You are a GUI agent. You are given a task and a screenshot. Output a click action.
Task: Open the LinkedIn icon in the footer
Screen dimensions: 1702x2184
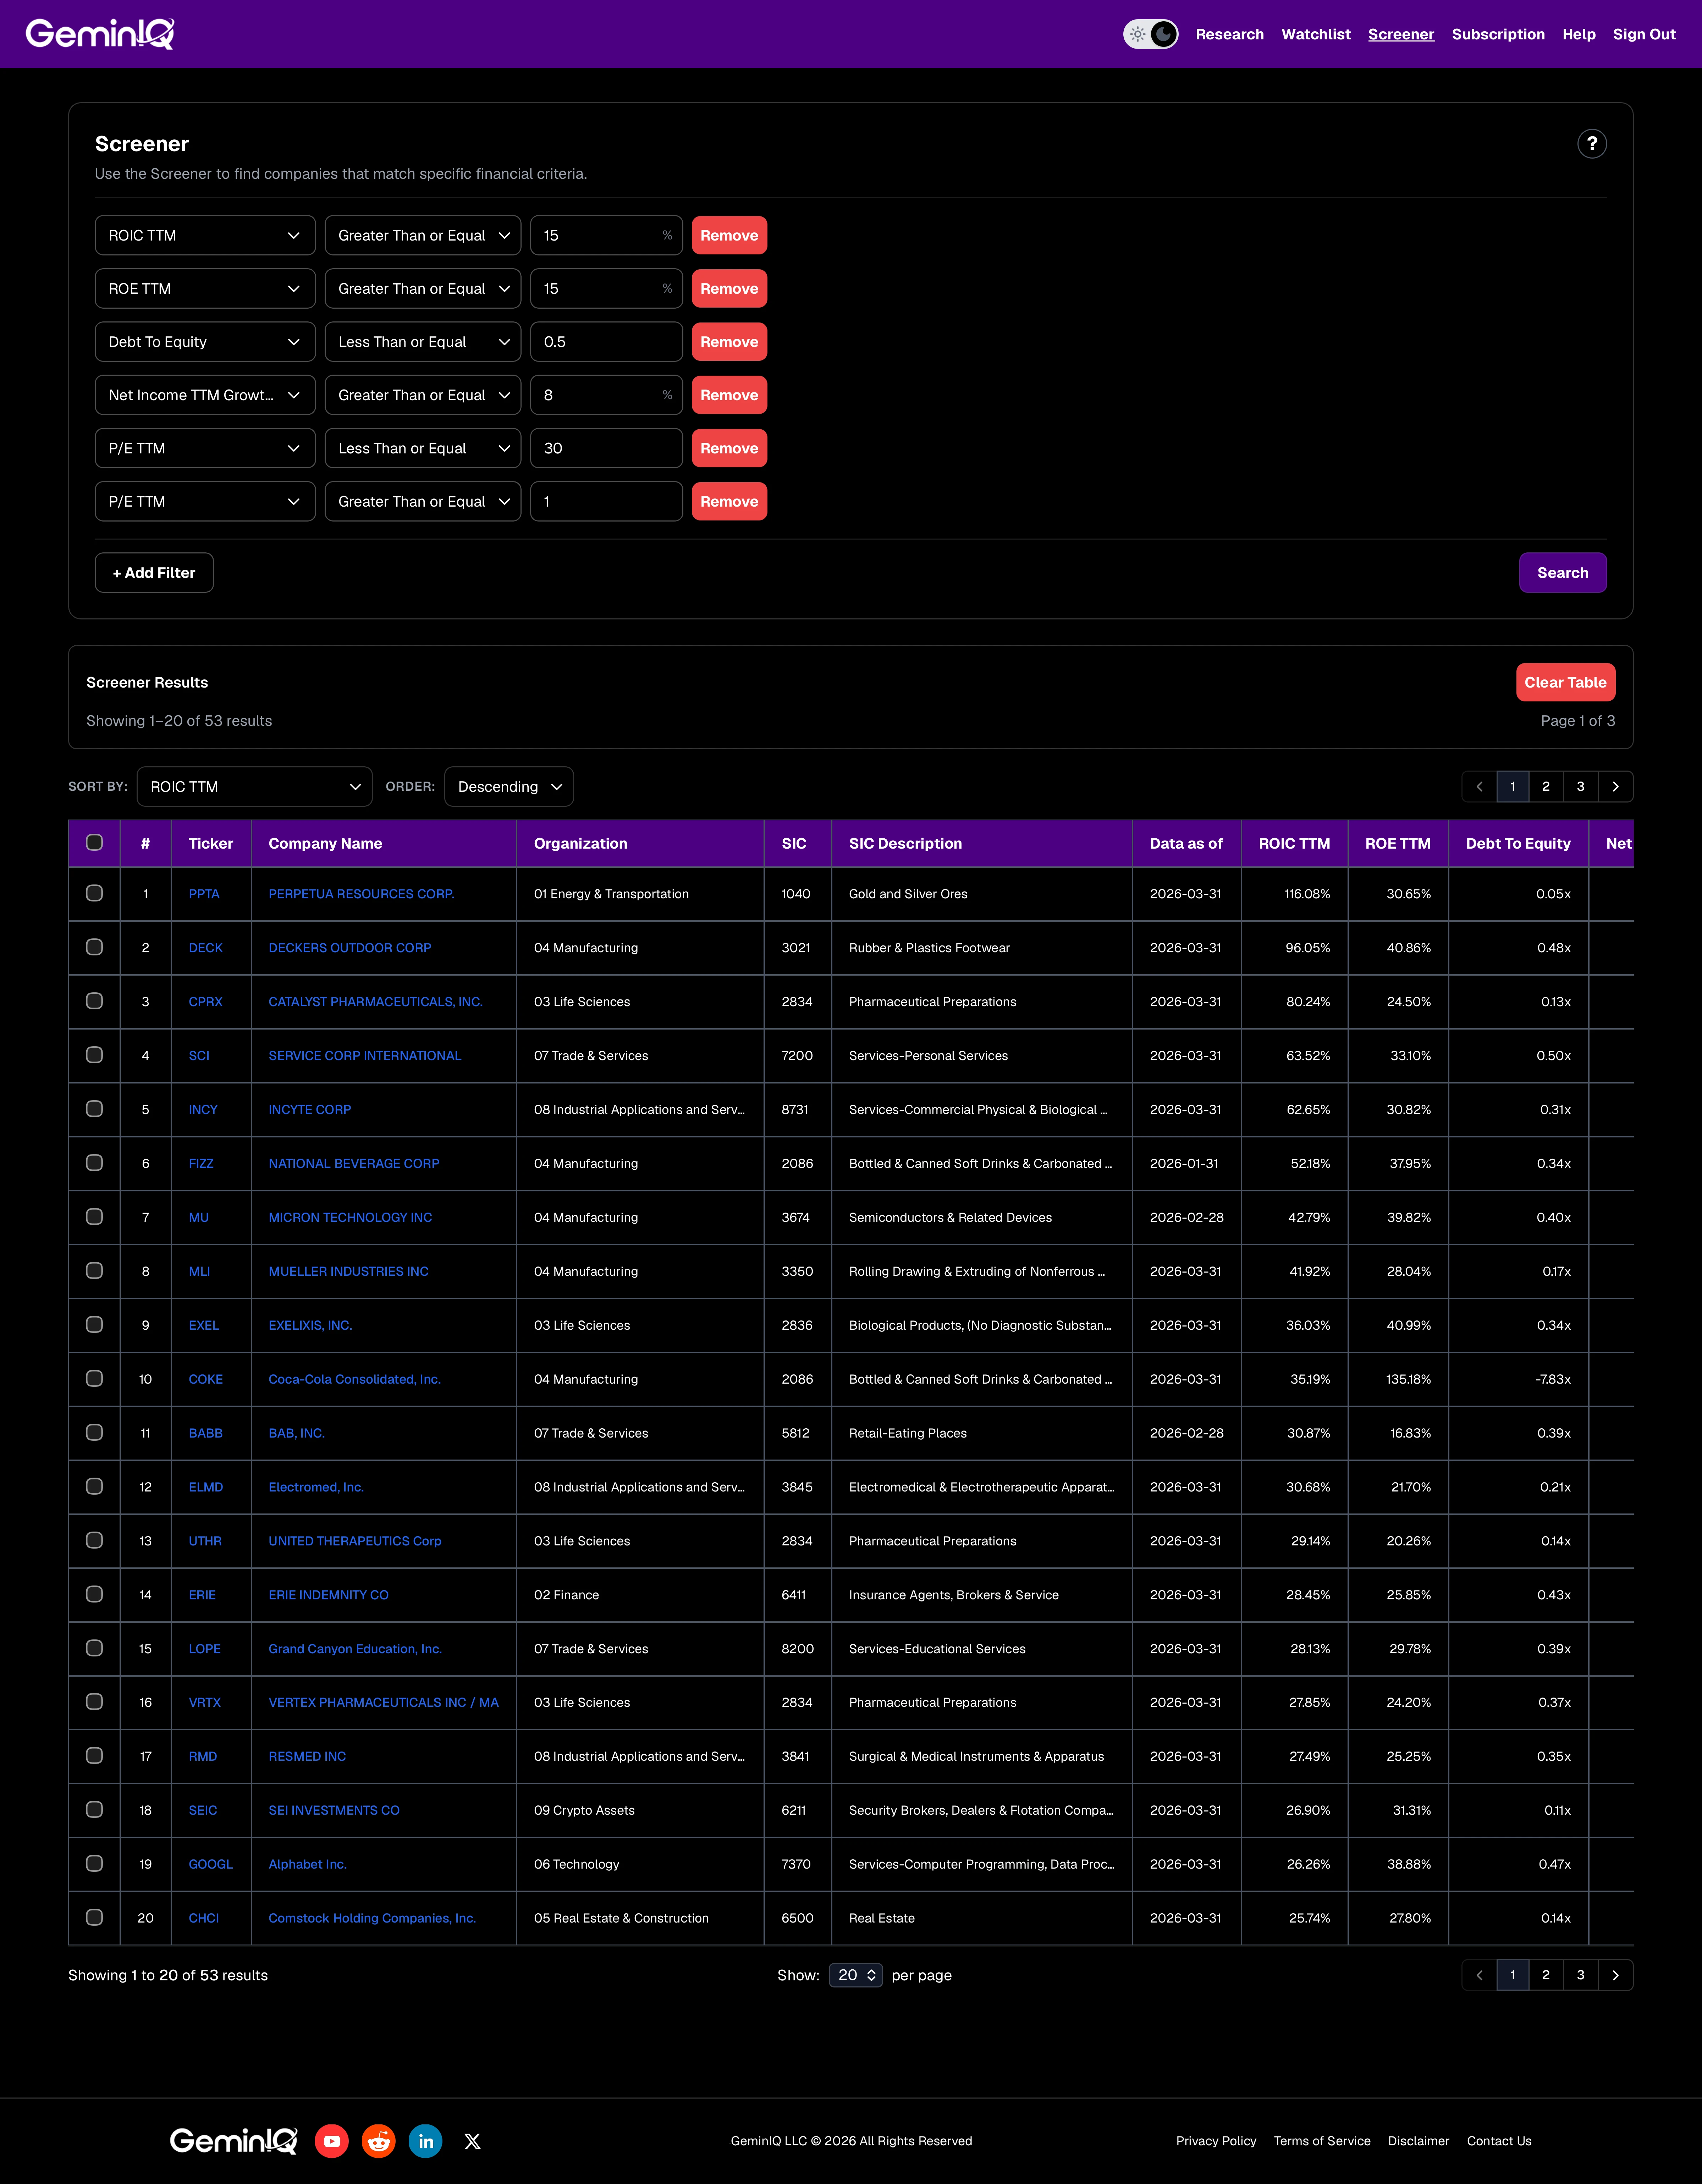pyautogui.click(x=426, y=2141)
